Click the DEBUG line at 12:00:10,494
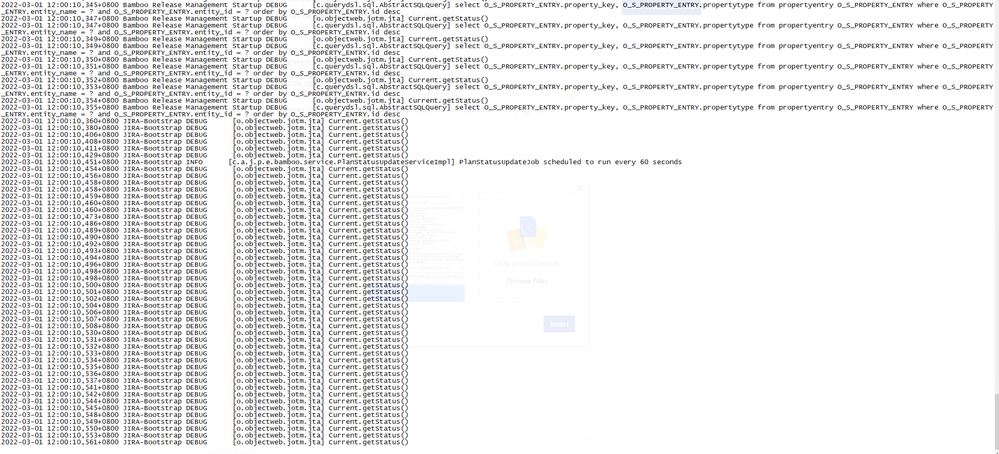Image resolution: width=999 pixels, height=454 pixels. tap(204, 257)
